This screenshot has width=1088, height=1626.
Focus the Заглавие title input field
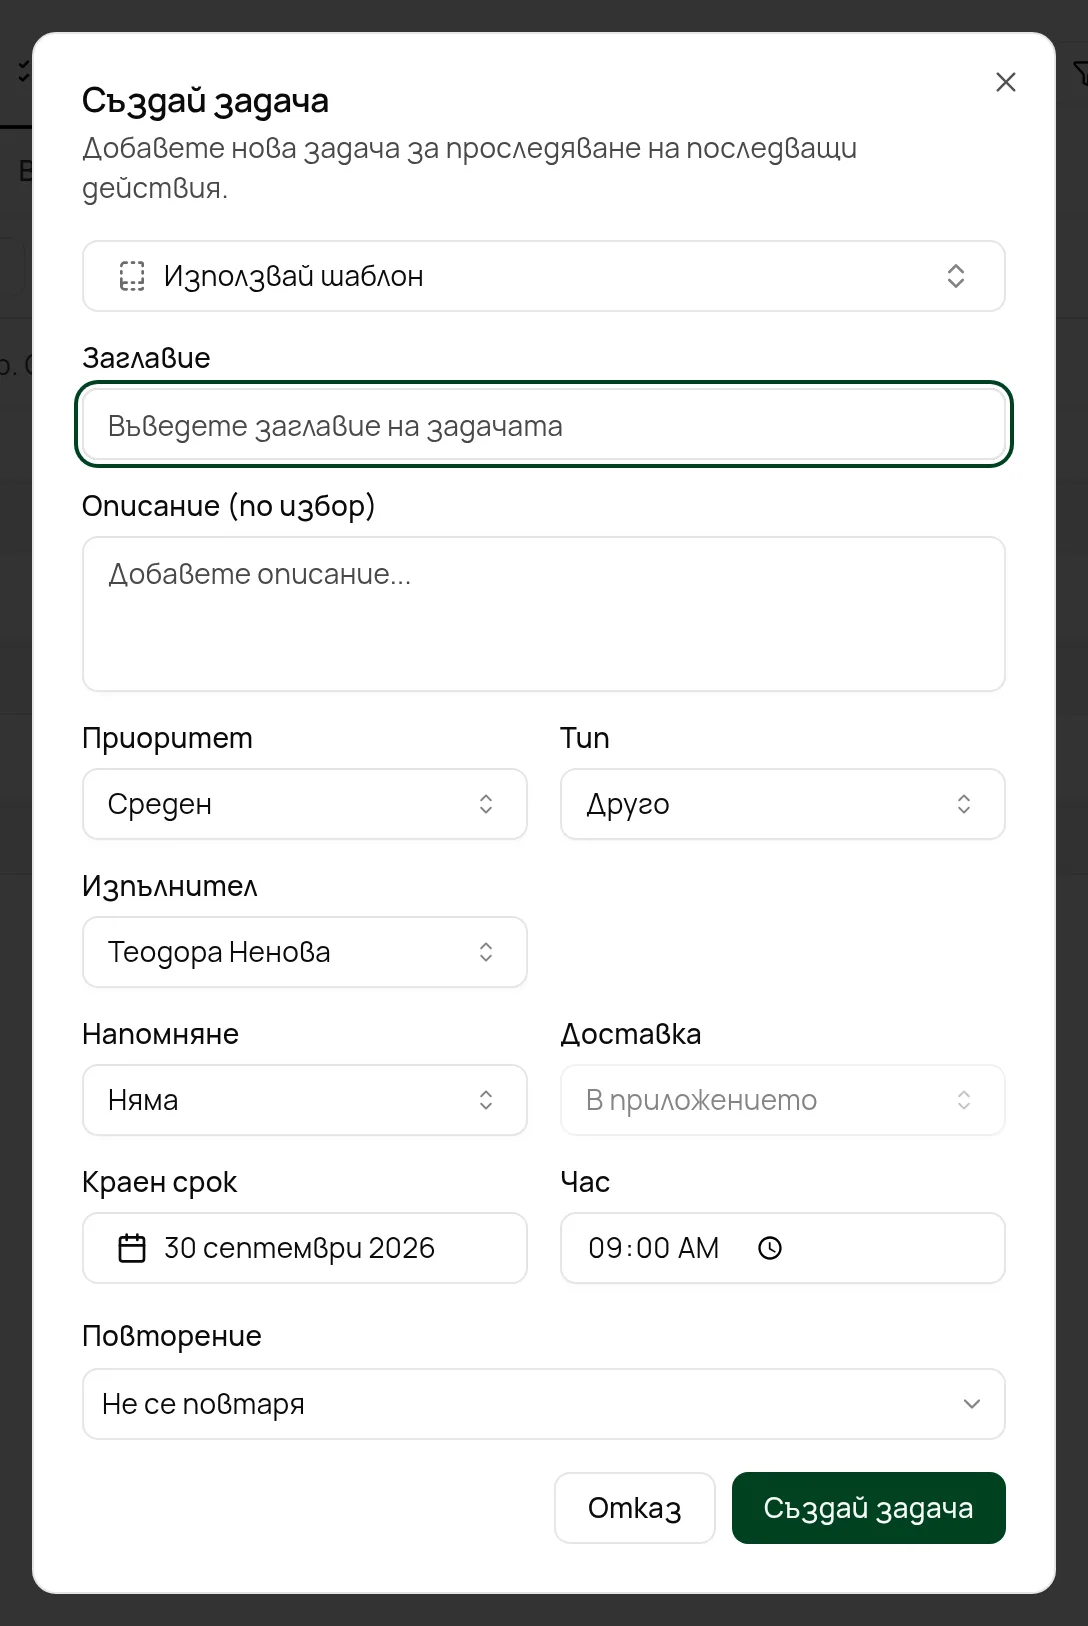click(544, 425)
